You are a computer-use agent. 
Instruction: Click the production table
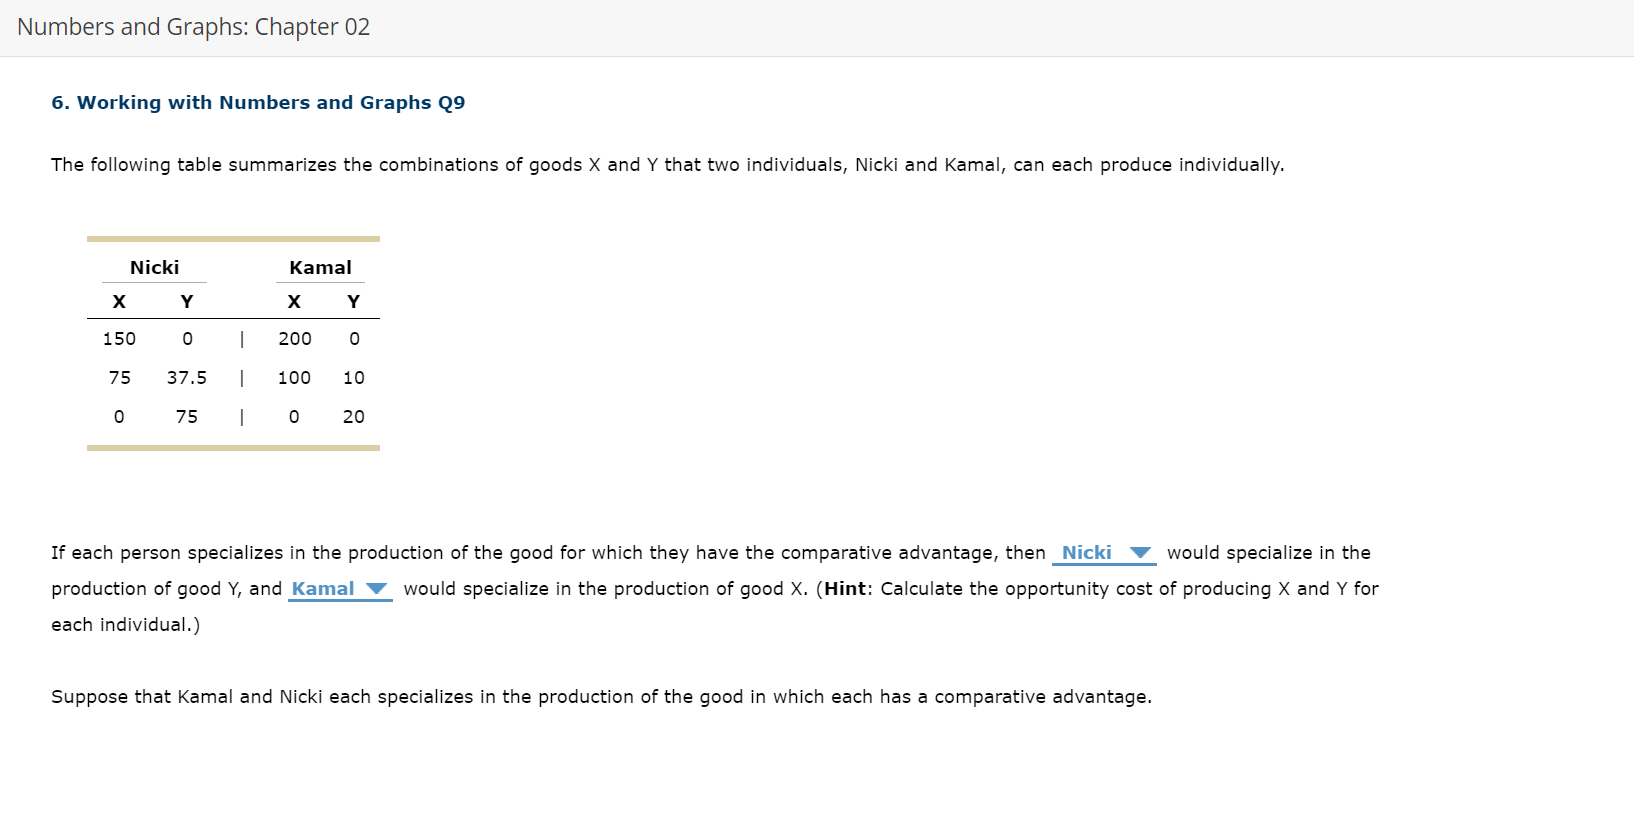(x=233, y=344)
